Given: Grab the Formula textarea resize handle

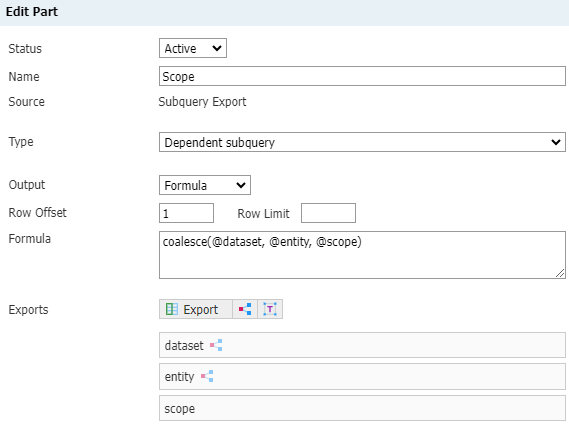Looking at the screenshot, I should coord(560,274).
